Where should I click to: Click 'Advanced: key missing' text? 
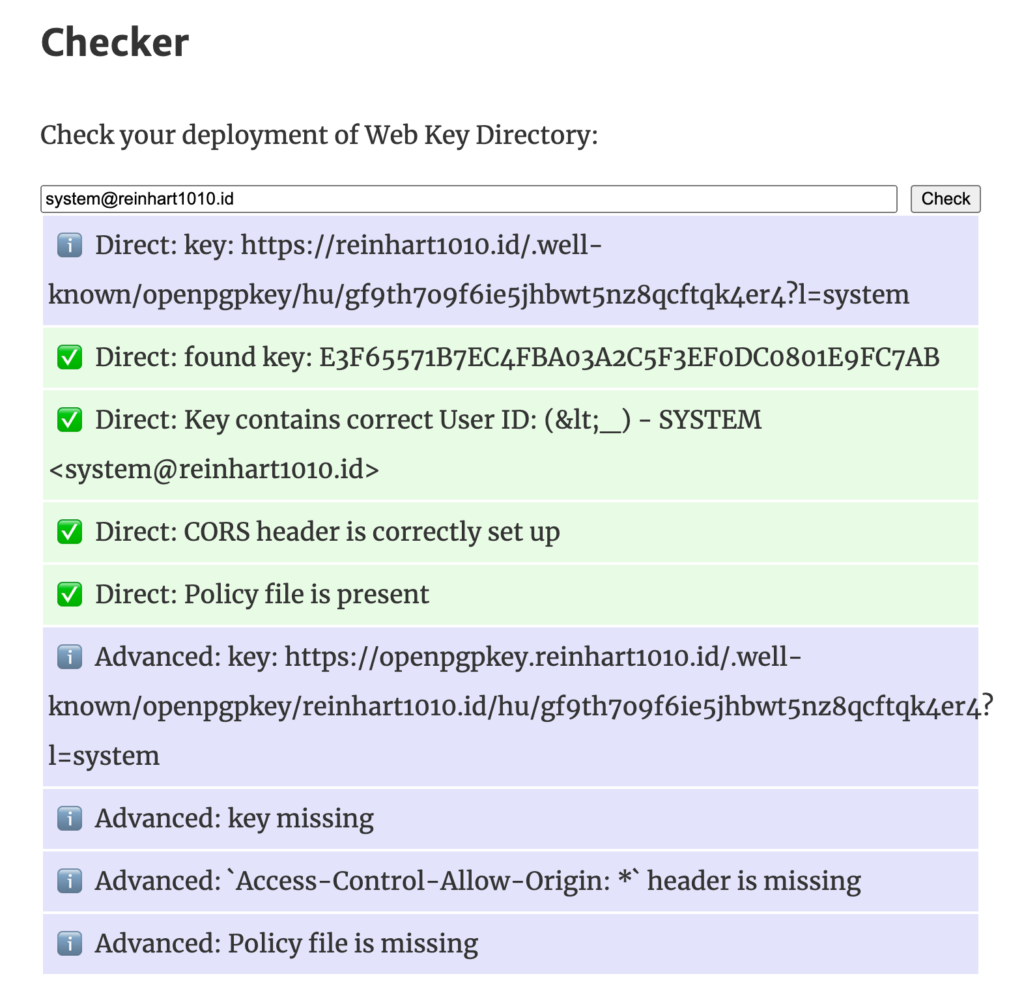[234, 819]
